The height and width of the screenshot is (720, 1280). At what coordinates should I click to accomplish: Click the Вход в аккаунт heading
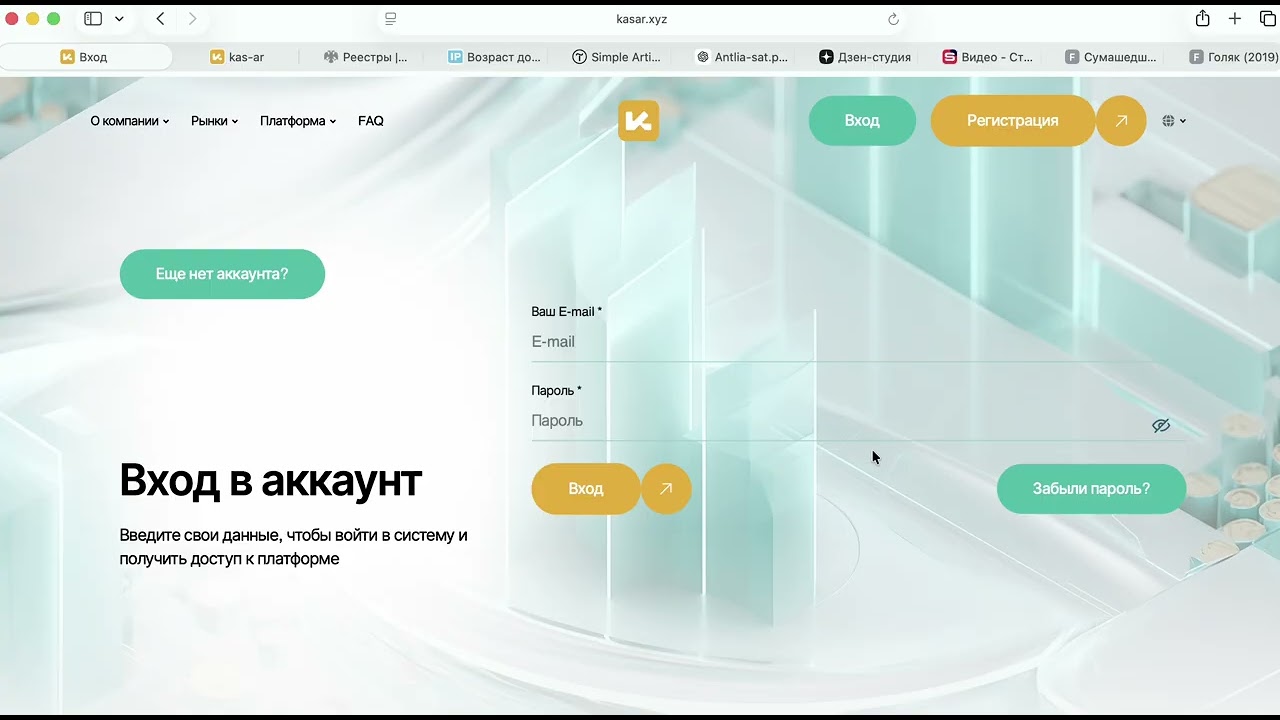tap(270, 481)
